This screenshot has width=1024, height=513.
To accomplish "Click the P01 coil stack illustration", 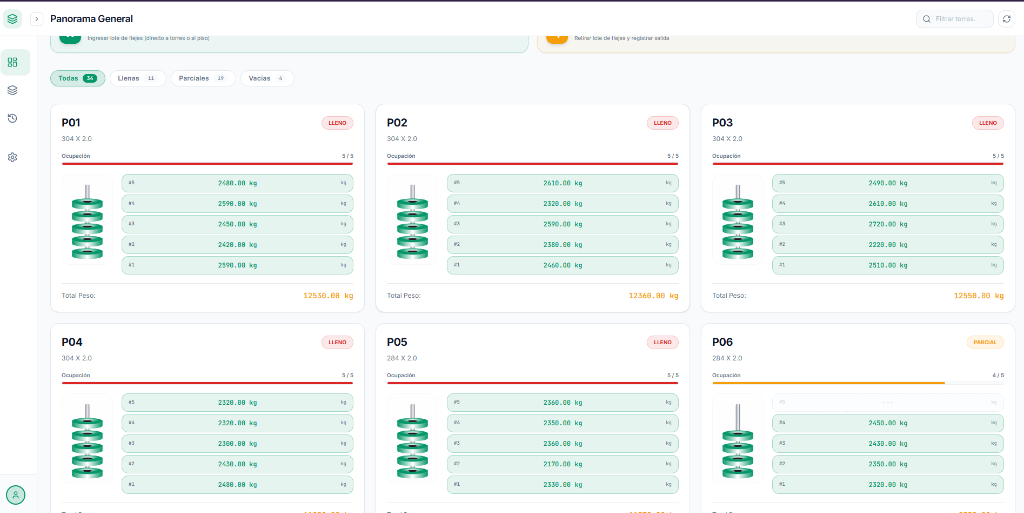I will pyautogui.click(x=87, y=219).
